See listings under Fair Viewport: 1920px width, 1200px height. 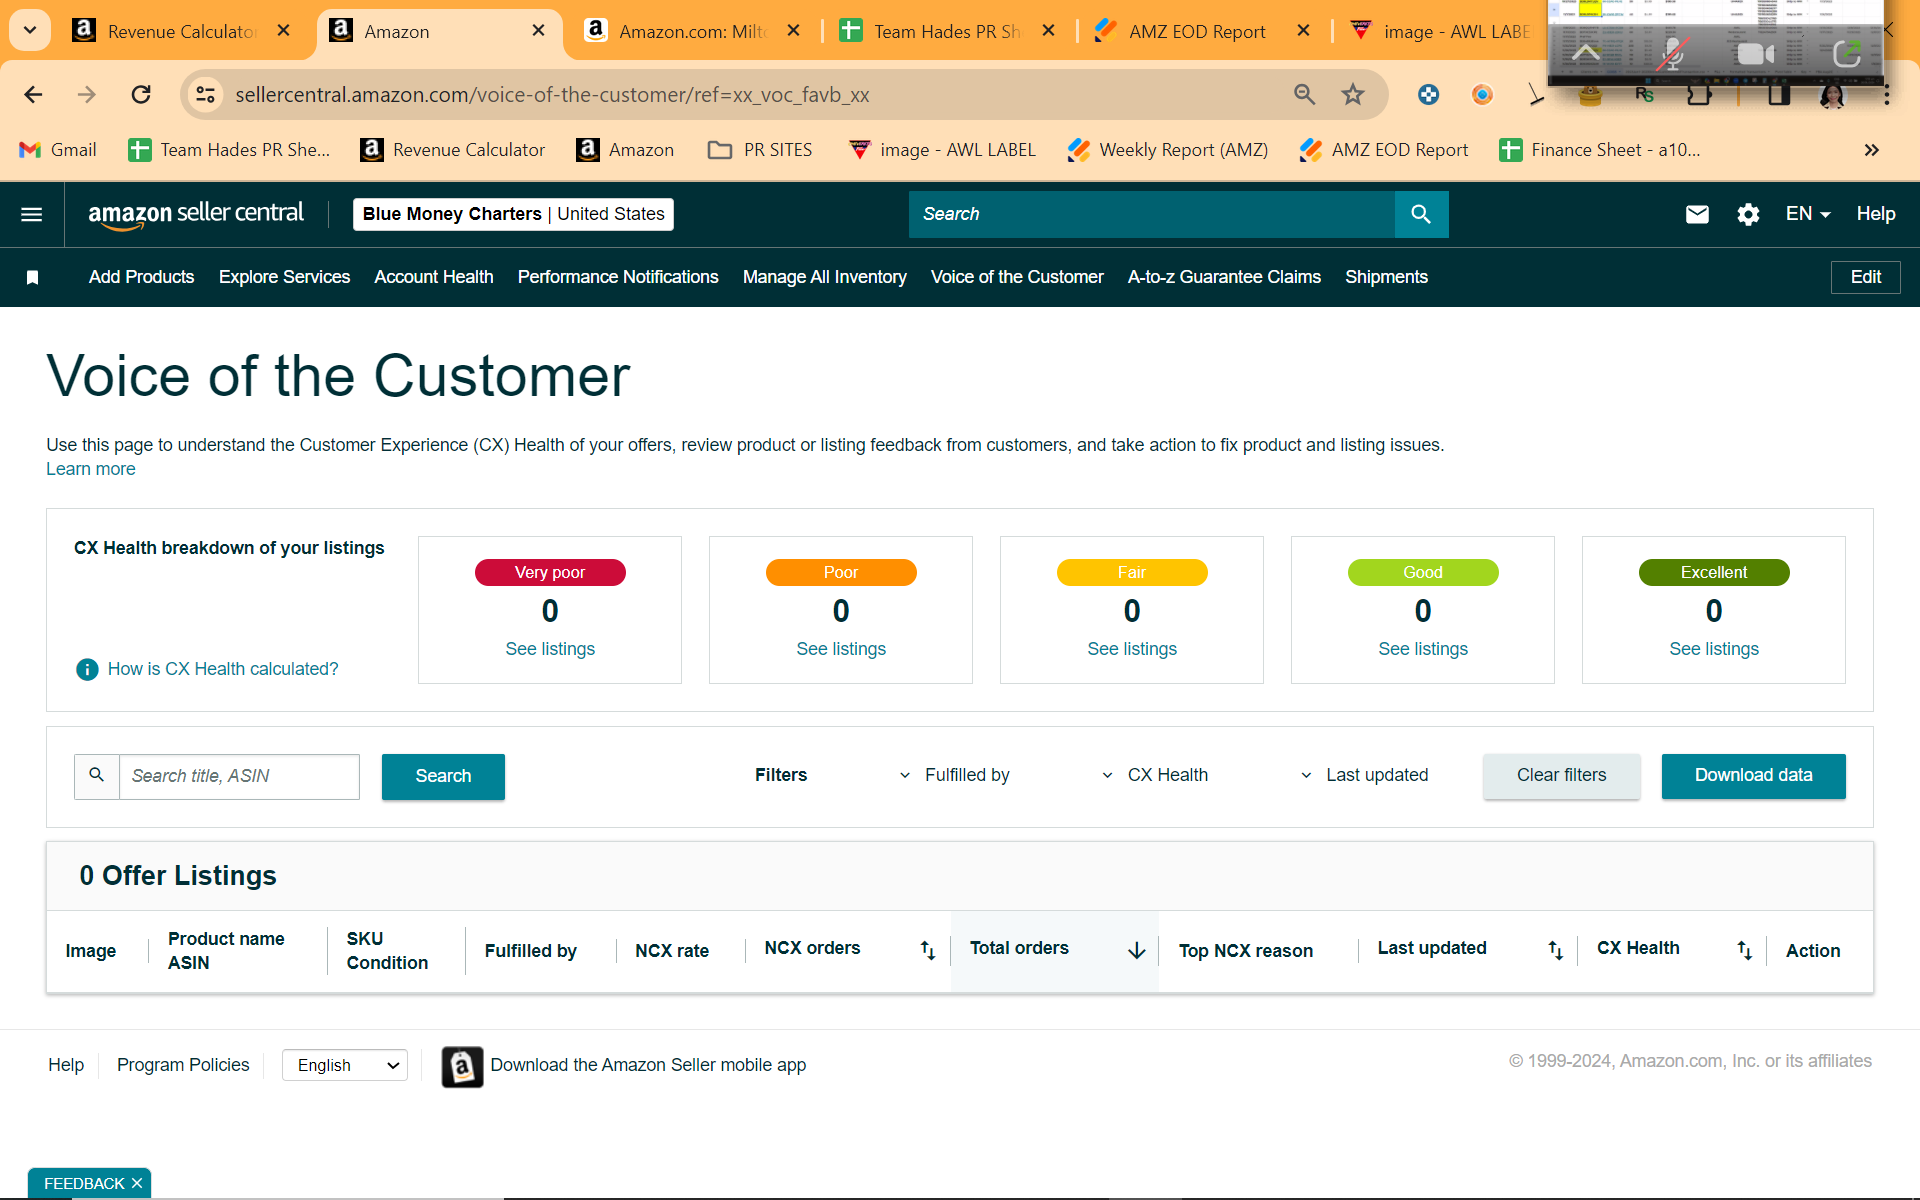pyautogui.click(x=1132, y=649)
